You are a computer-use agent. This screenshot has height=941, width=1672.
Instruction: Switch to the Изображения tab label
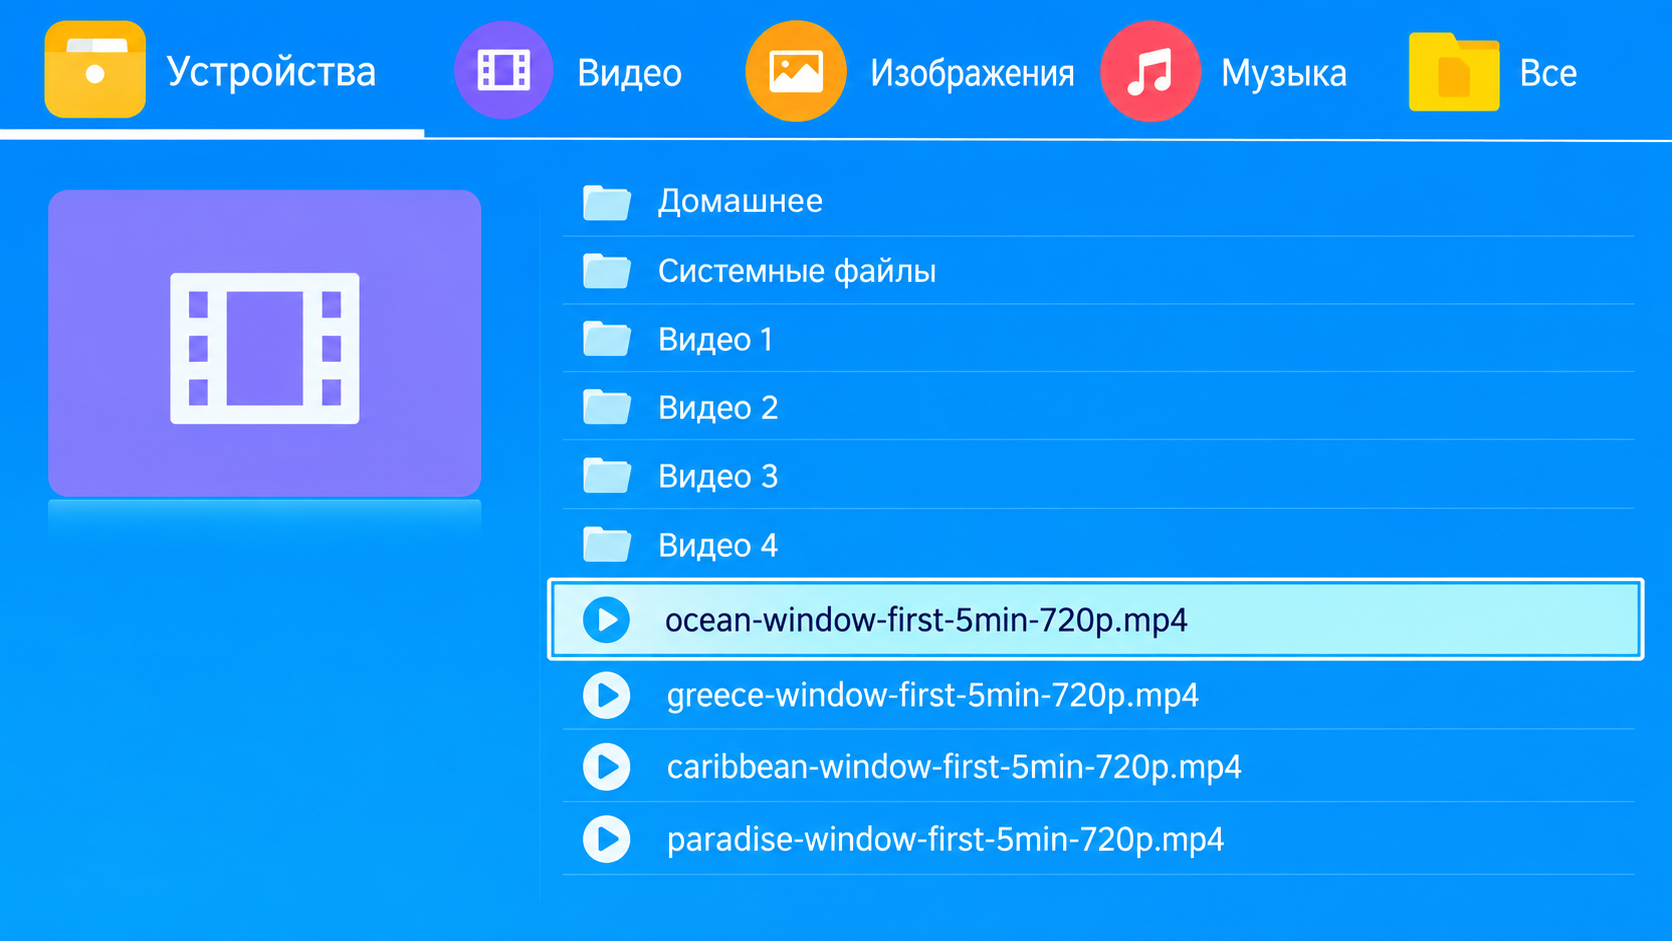(972, 73)
